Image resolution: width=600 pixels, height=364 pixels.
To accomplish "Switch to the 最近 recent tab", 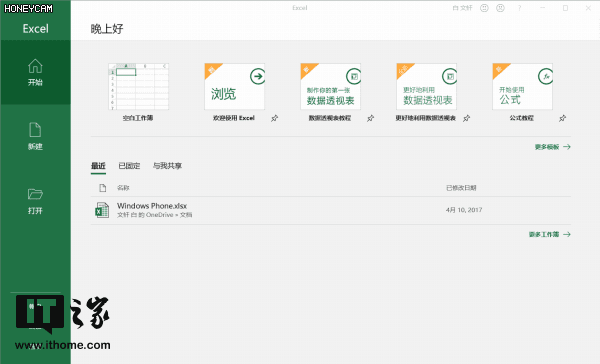I will [98, 166].
